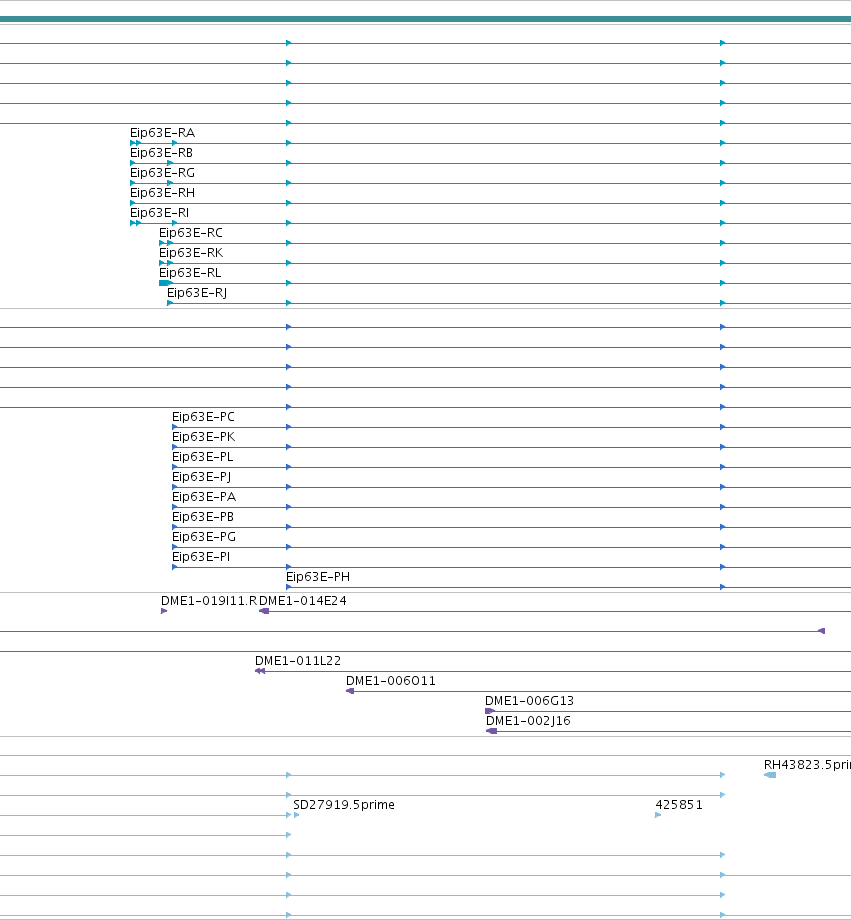The width and height of the screenshot is (851, 920).
Task: Click the DME1-002J16 feature start glyph
Action: pyautogui.click(x=492, y=731)
